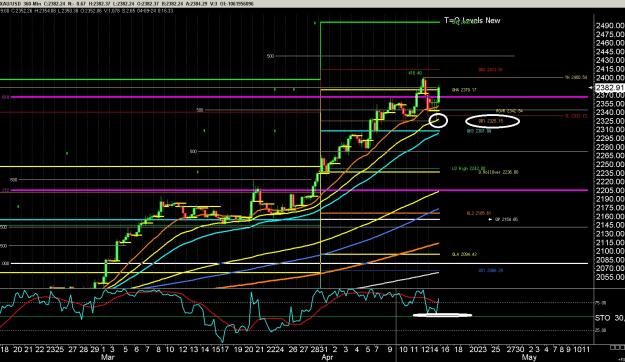Viewport: 625px width, 362px height.
Task: Click the cyan level label below 2325
Action: click(479, 131)
